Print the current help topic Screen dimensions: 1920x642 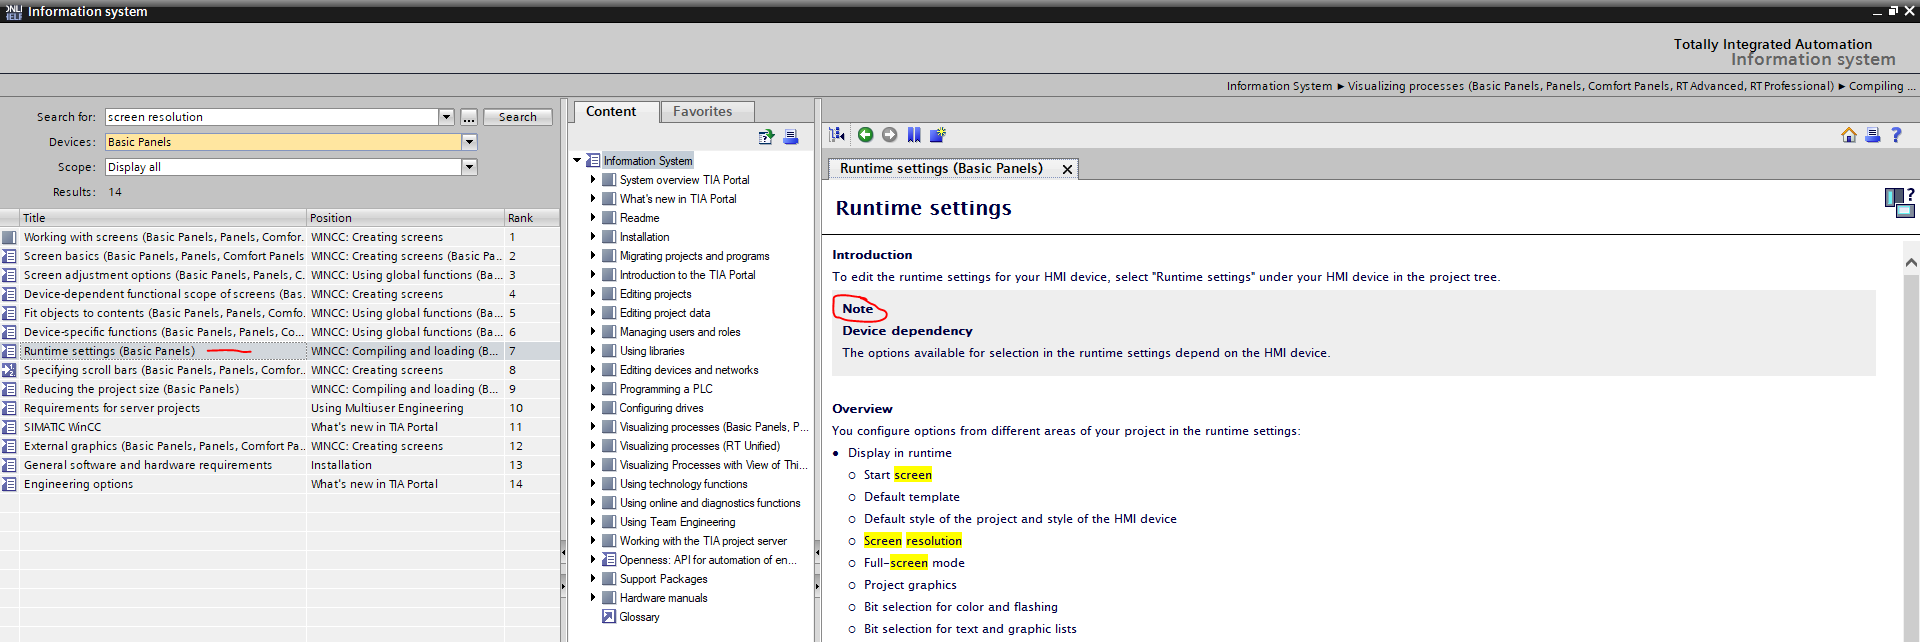pos(1872,135)
